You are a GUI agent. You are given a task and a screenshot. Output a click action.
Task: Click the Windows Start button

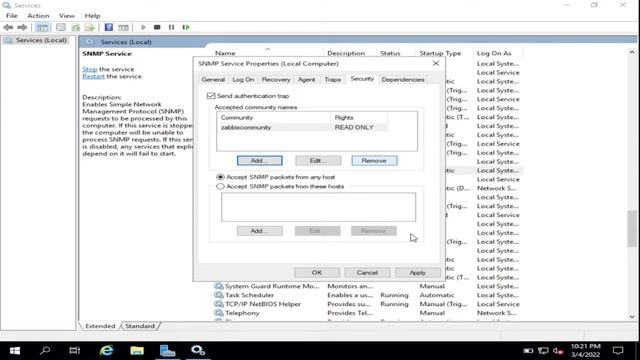click(15, 351)
